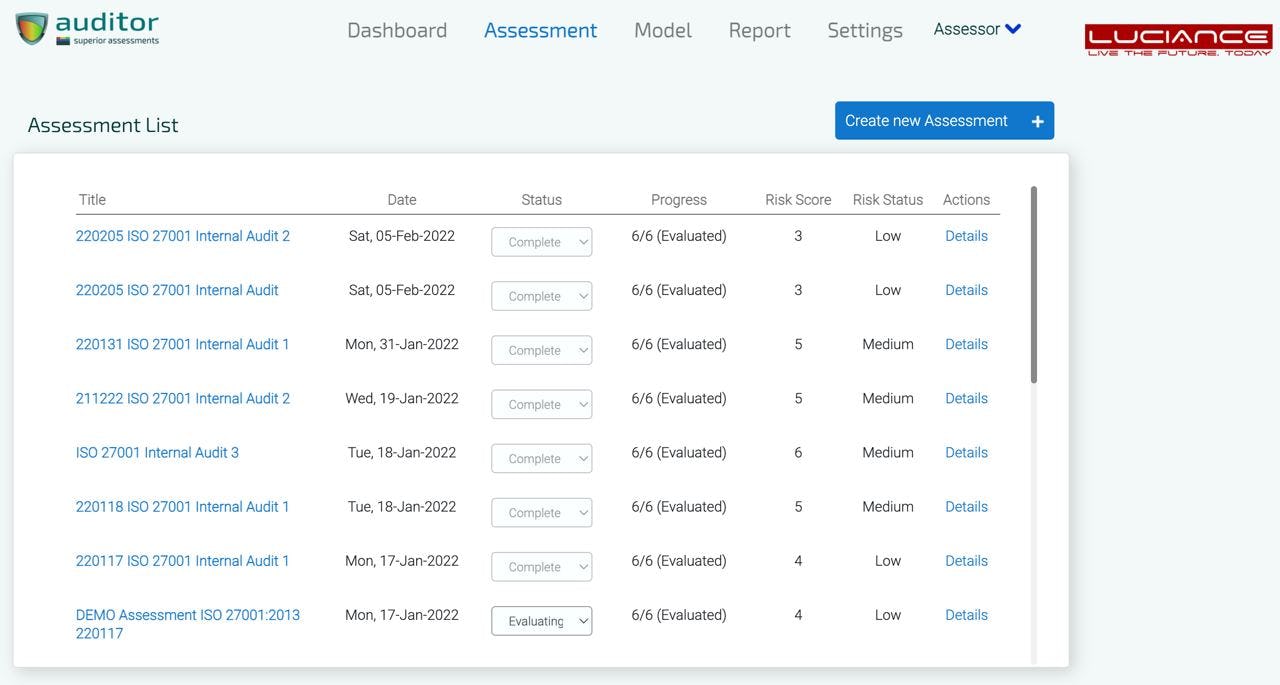Click the plus icon on Create new Assessment
Viewport: 1280px width, 685px height.
point(1037,120)
